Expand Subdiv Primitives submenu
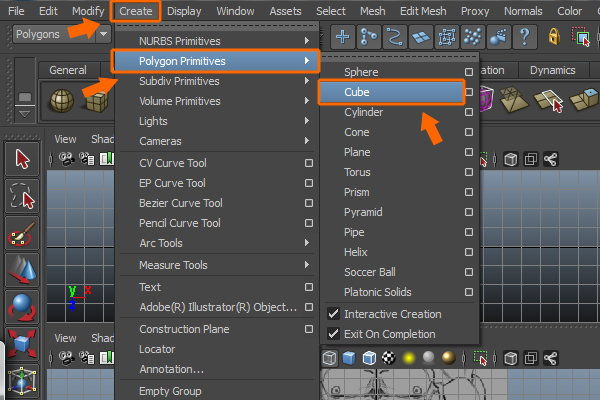Image resolution: width=600 pixels, height=400 pixels. point(217,81)
